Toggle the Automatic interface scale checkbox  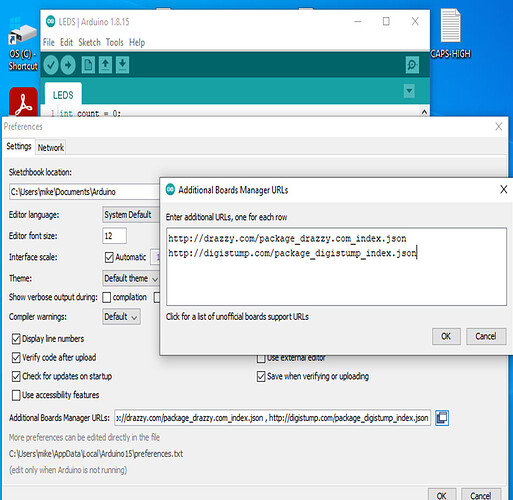click(109, 257)
